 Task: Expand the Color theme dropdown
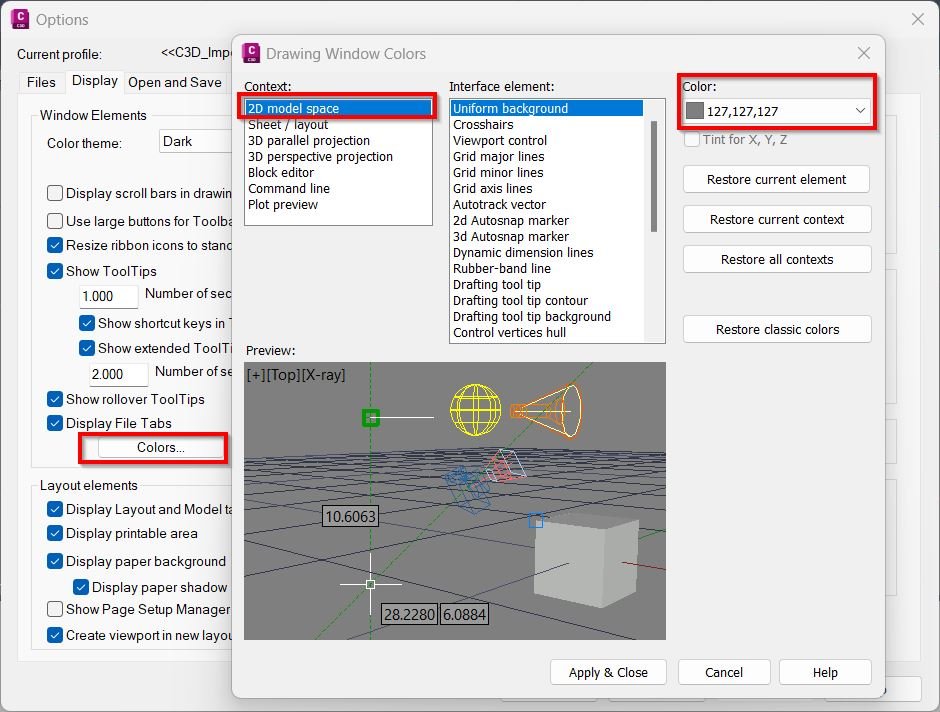point(195,142)
